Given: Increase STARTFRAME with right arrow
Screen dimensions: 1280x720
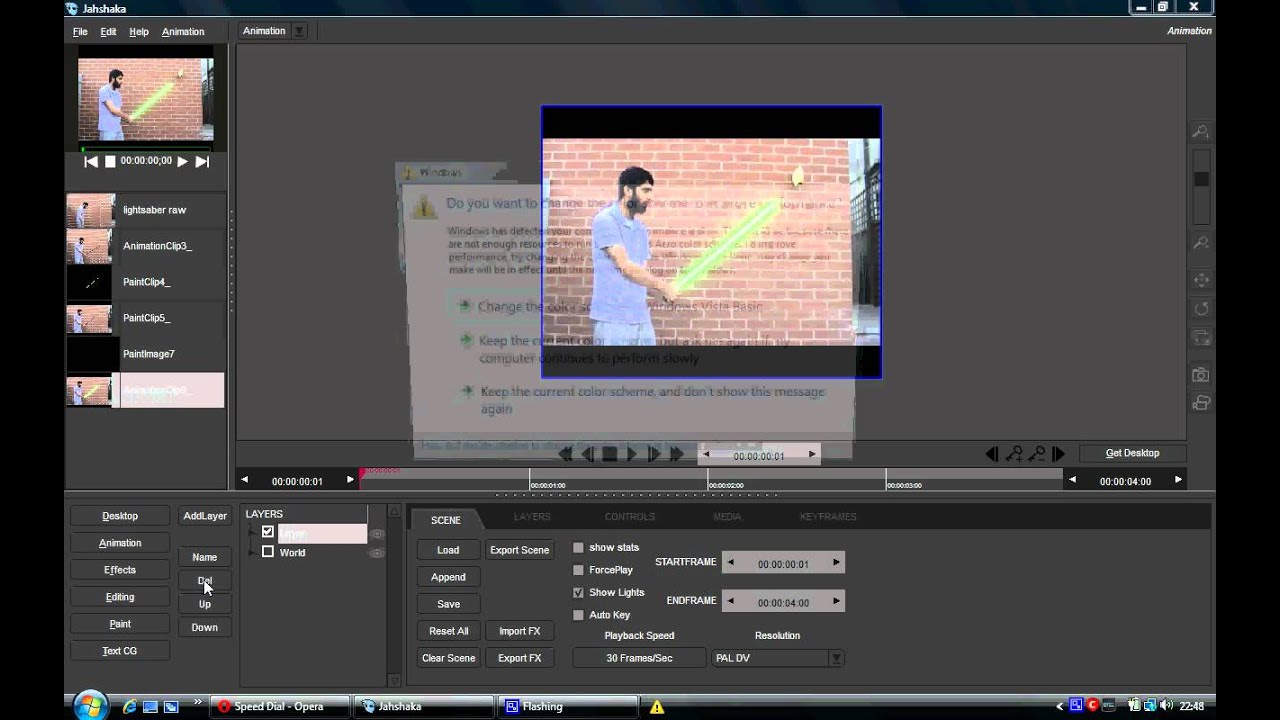Looking at the screenshot, I should pos(836,563).
